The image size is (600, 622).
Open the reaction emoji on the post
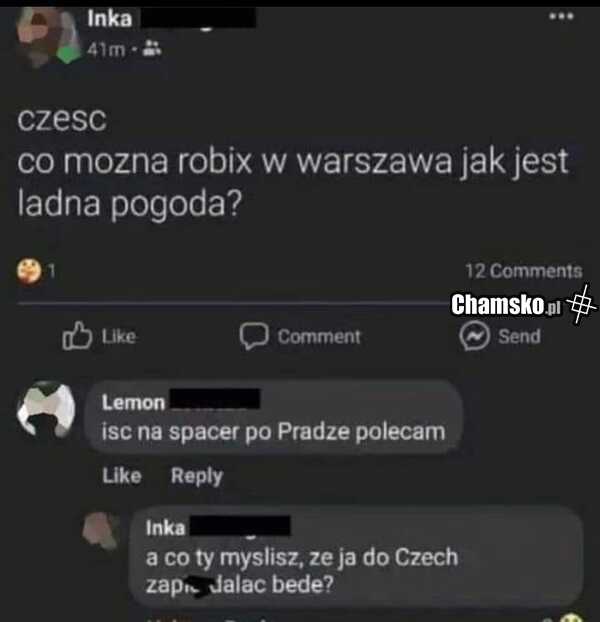[29, 271]
